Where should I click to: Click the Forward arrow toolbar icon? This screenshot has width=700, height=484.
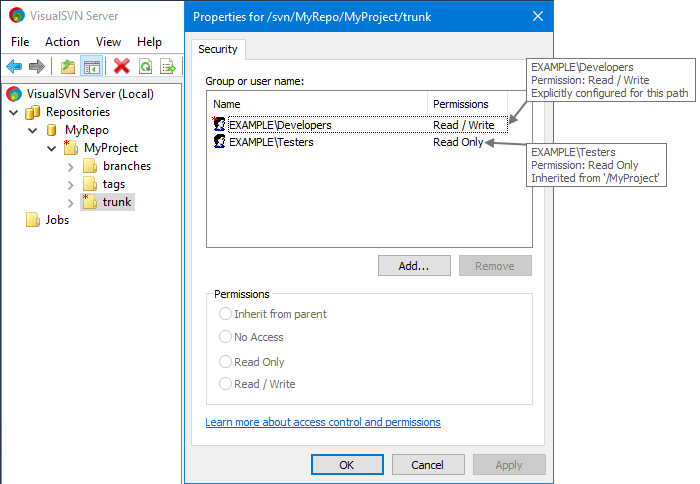tap(37, 67)
